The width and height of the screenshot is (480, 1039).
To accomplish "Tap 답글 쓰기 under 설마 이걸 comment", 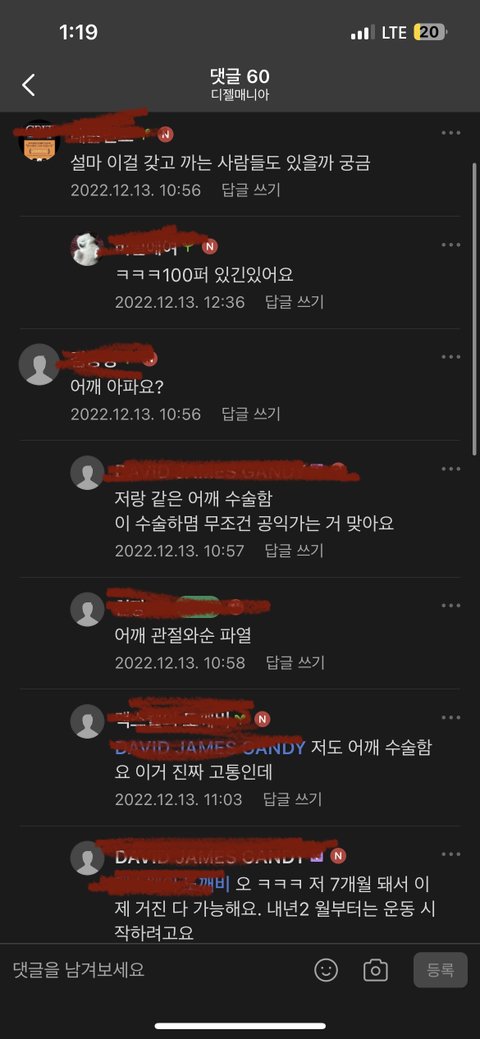I will pos(251,190).
